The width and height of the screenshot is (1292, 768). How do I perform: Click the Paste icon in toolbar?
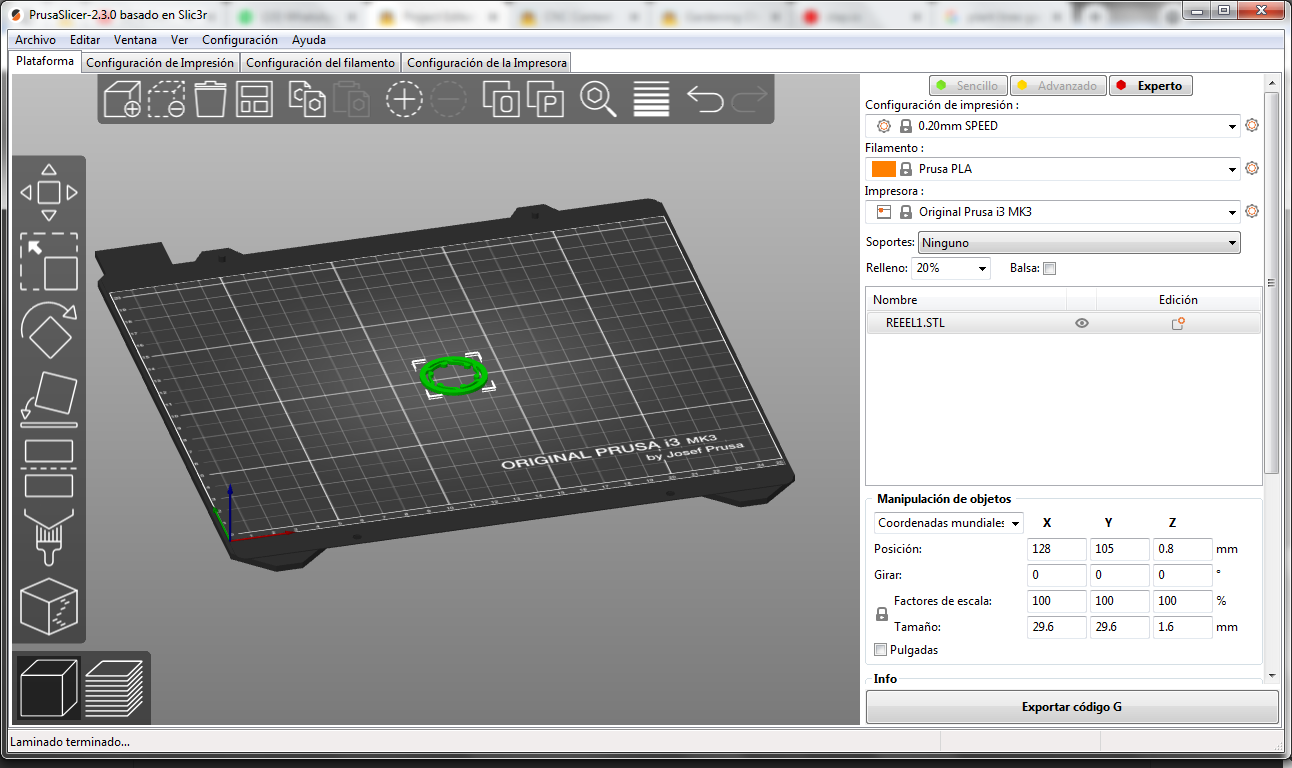coord(351,100)
